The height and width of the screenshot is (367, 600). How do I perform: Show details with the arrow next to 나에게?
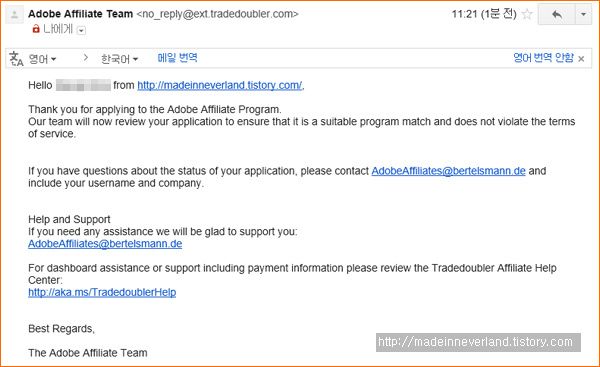[81, 30]
